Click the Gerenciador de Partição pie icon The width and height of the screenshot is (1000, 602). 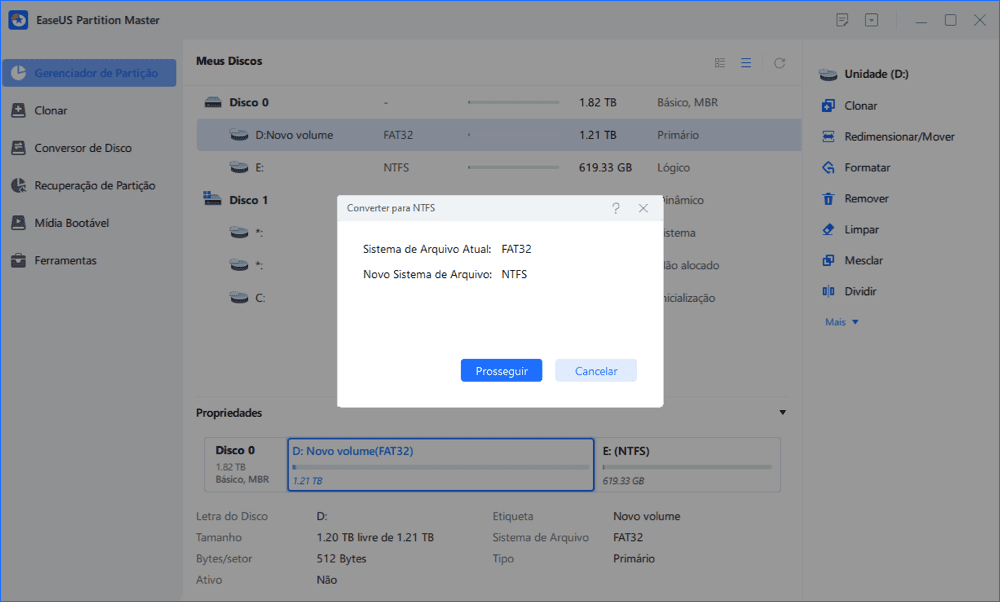pos(18,73)
